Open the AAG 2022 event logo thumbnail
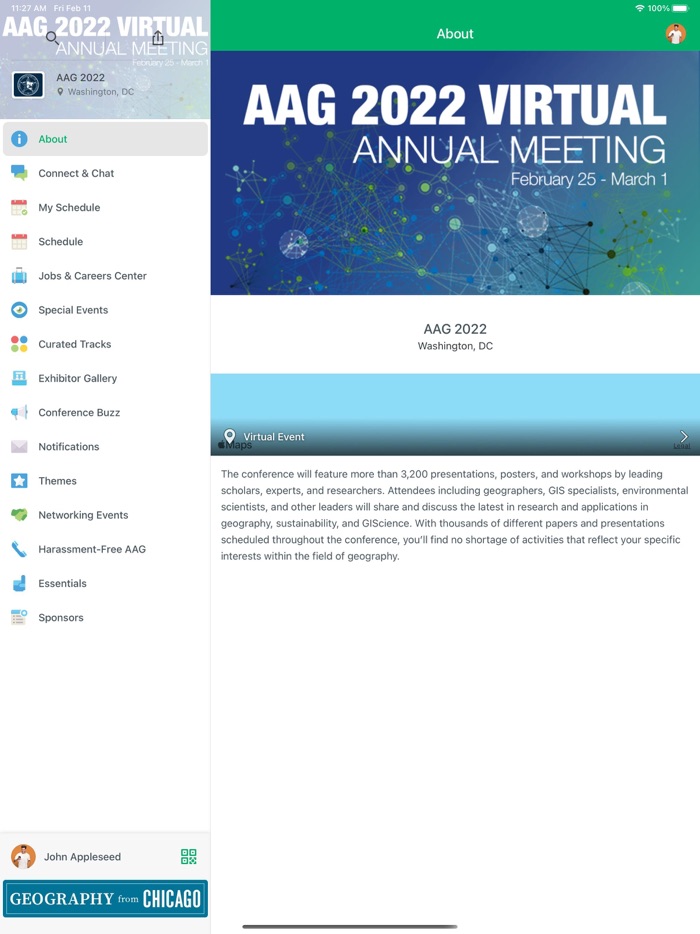Image resolution: width=700 pixels, height=934 pixels. point(28,85)
